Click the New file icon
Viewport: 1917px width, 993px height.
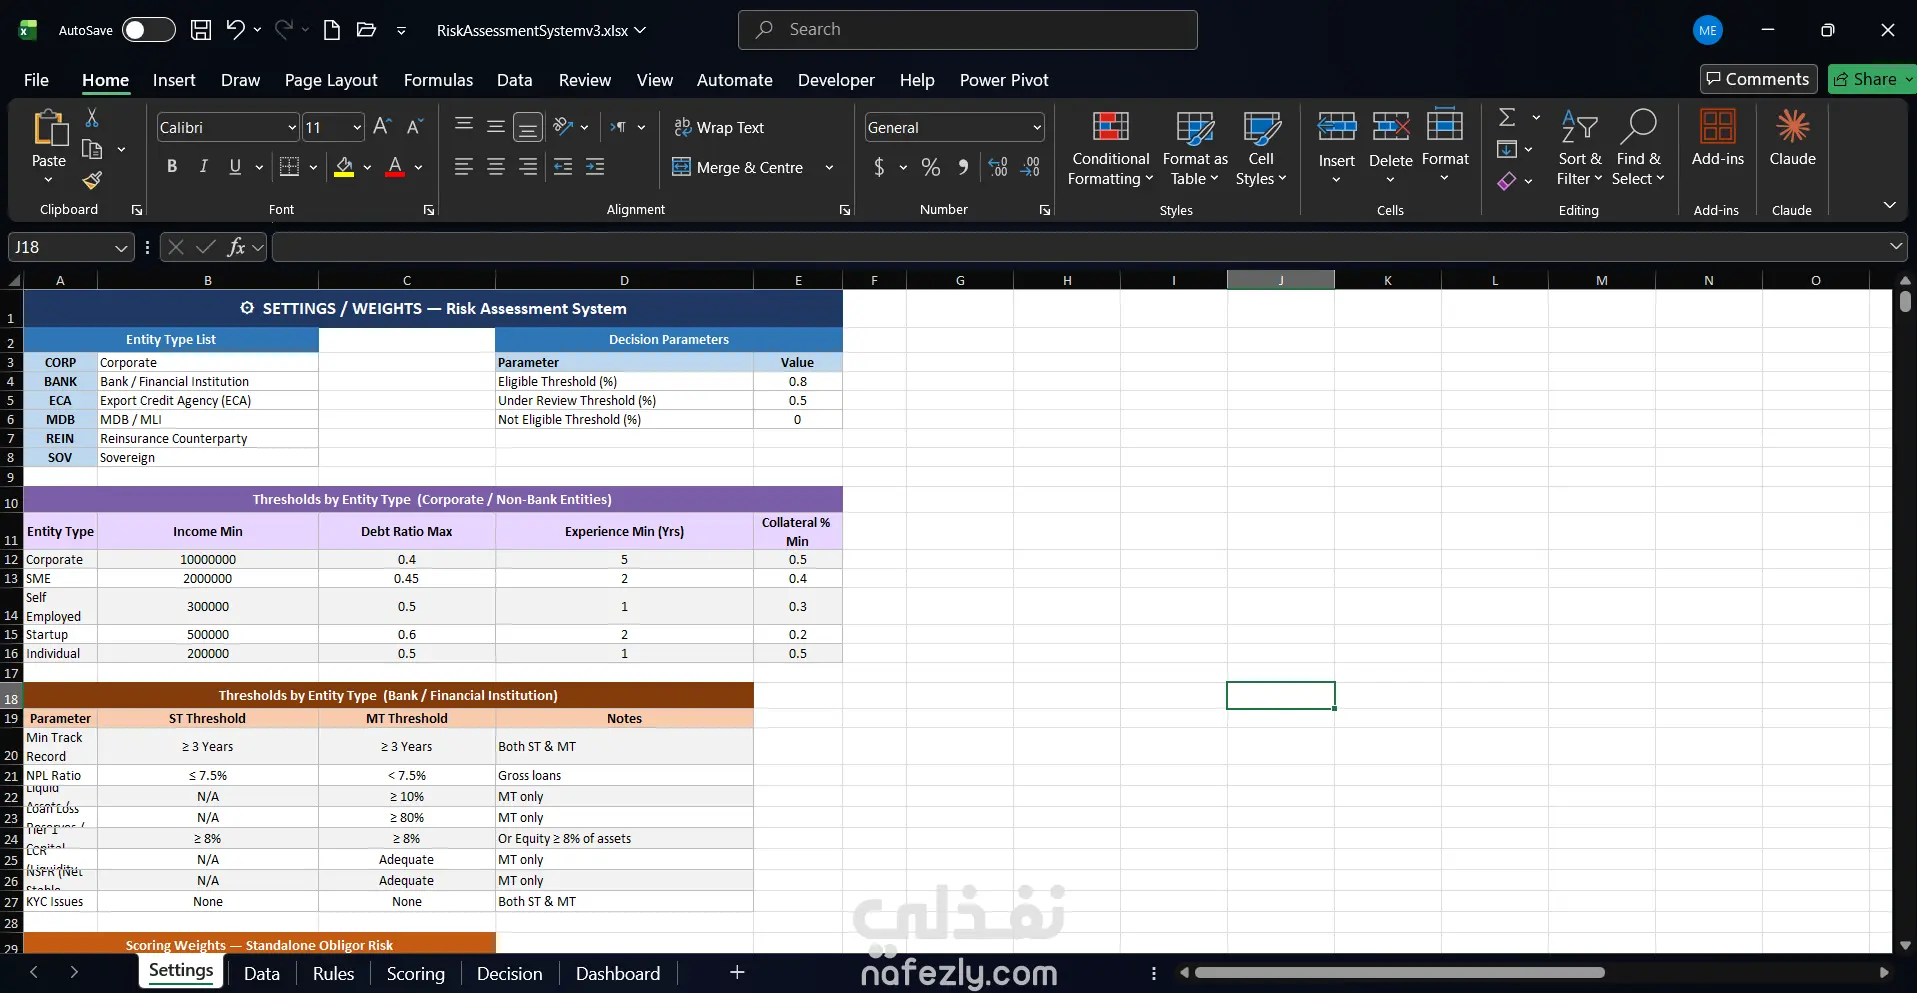click(x=332, y=30)
